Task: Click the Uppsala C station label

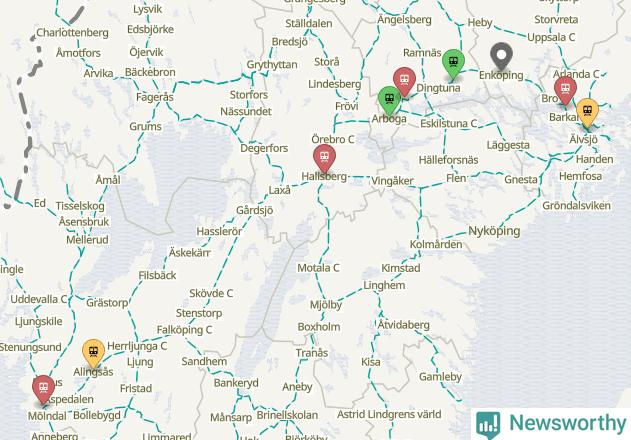Action: (551, 37)
